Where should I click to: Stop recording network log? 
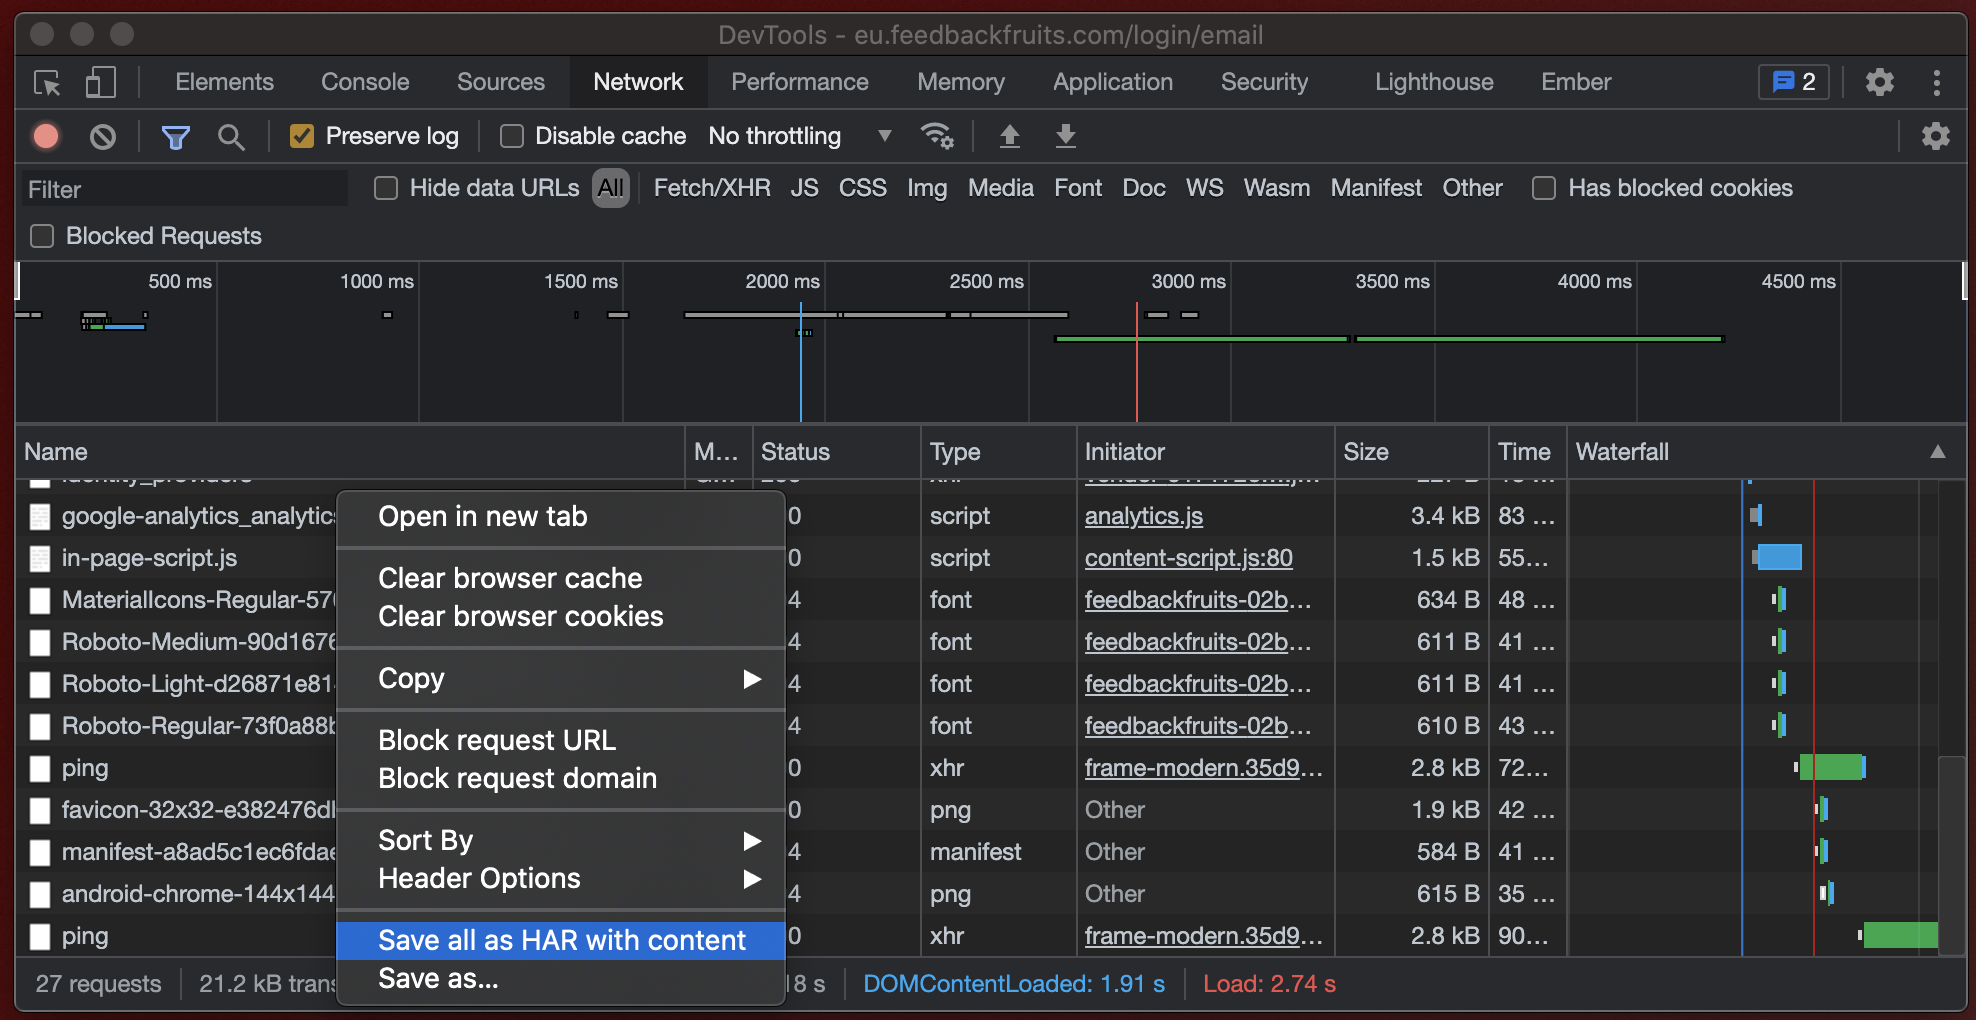click(46, 136)
